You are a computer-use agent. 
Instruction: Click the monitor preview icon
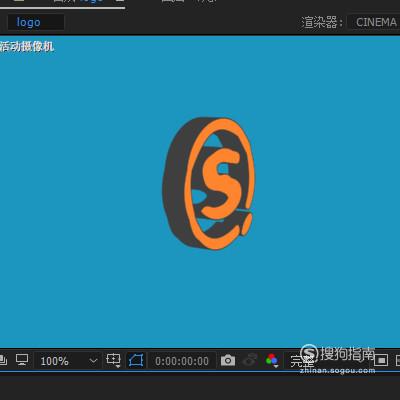tap(22, 360)
